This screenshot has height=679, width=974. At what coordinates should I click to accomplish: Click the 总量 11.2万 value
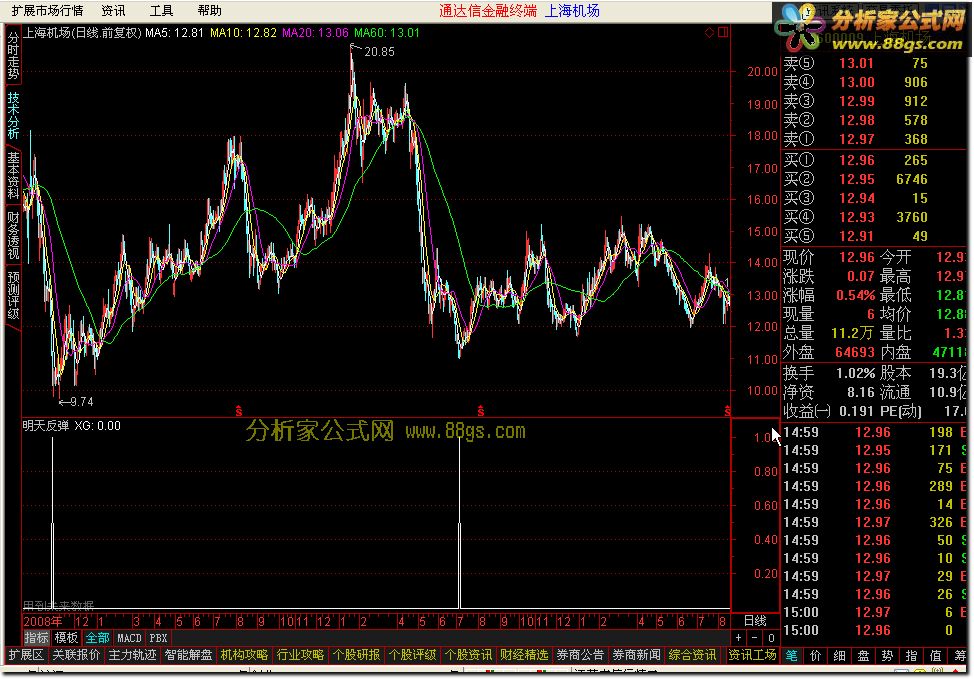(852, 334)
